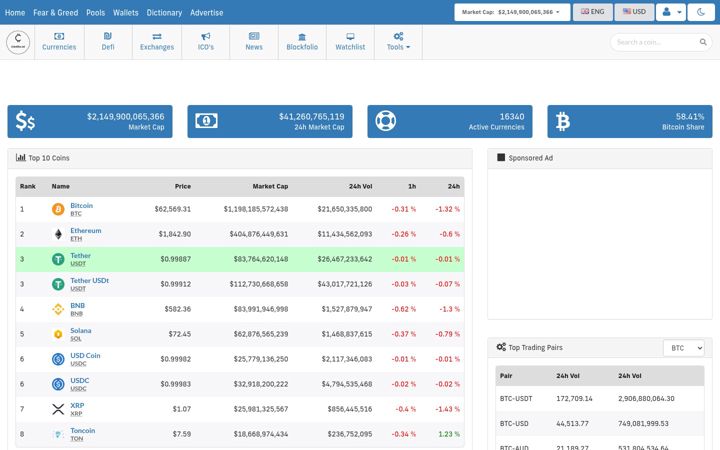Expand the Tools dropdown menu
The width and height of the screenshot is (720, 450).
point(398,42)
